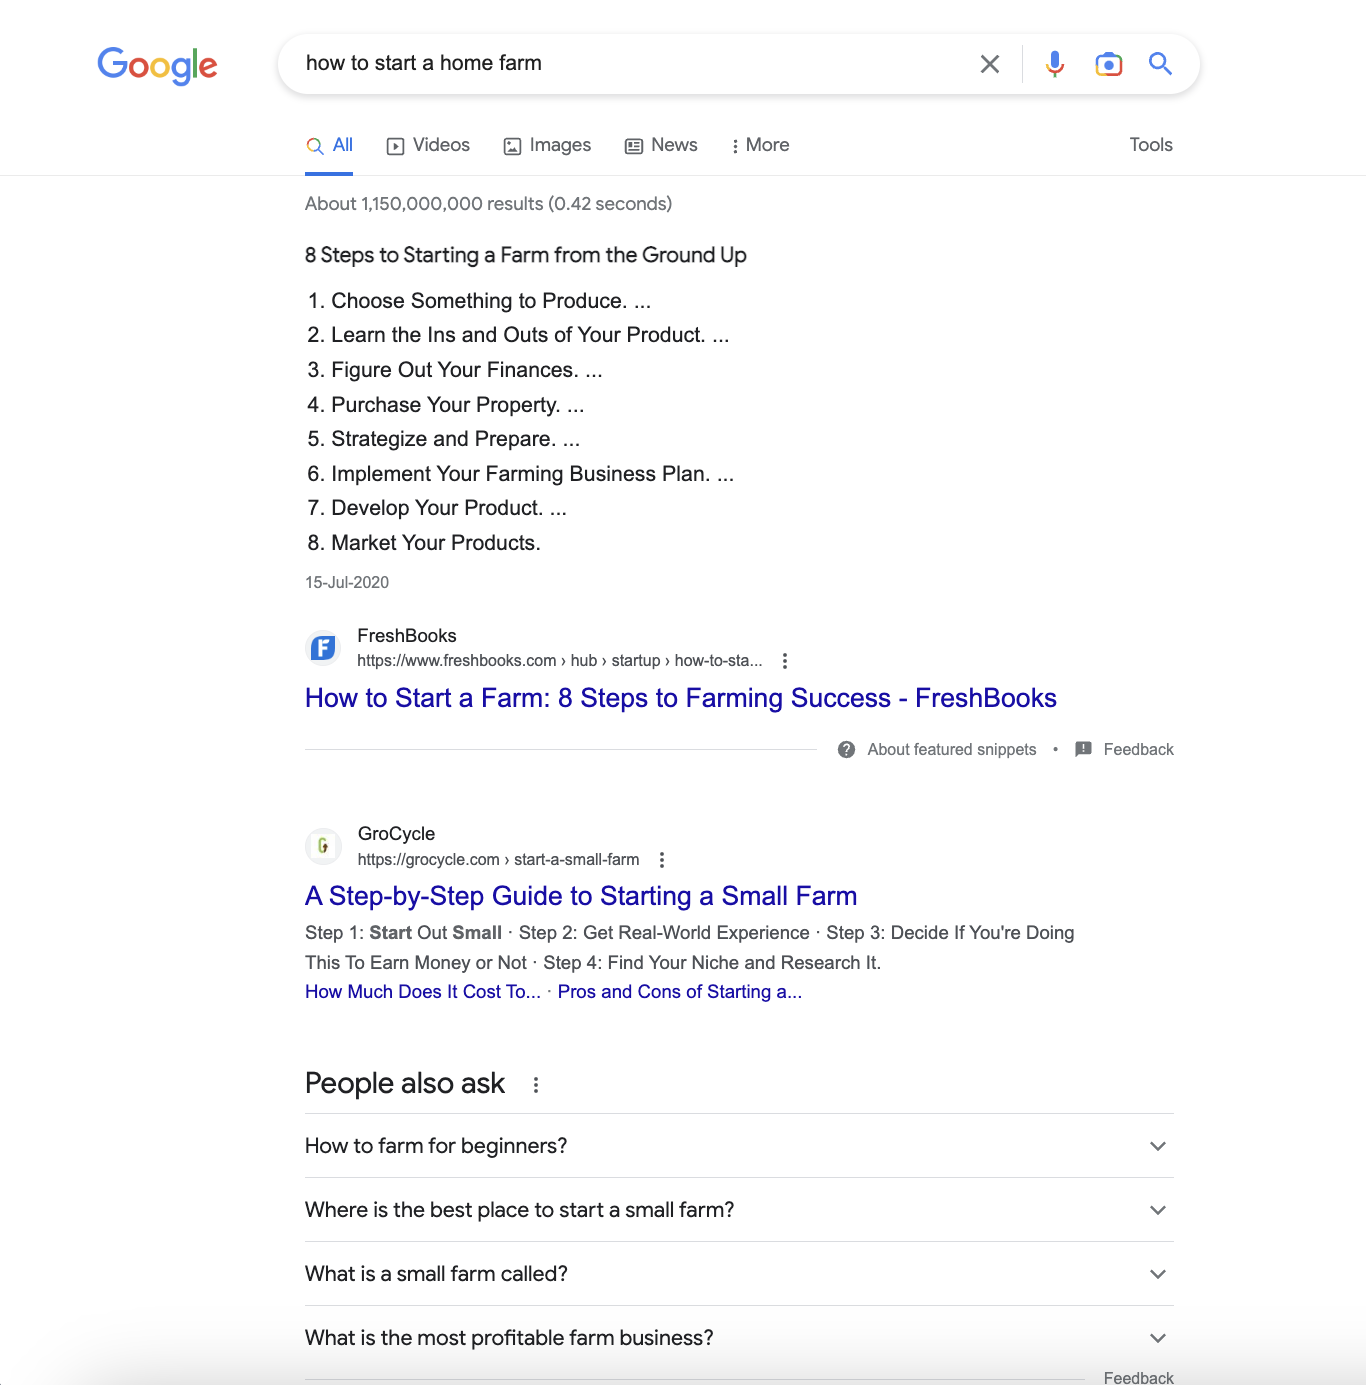The image size is (1366, 1385).
Task: Expand "How to farm for beginners?" question
Action: pyautogui.click(x=739, y=1146)
